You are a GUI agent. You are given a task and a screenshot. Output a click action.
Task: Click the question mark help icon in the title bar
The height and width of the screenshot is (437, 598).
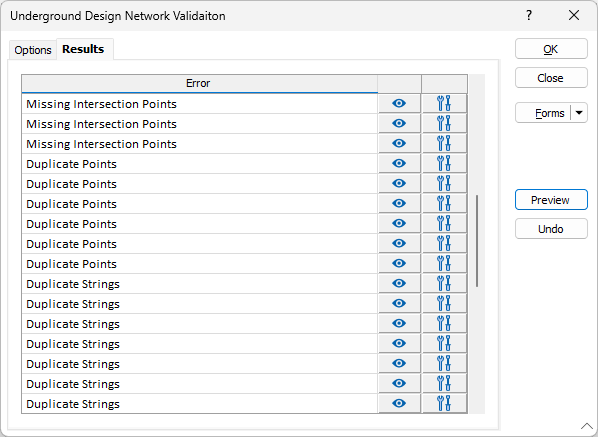point(529,16)
